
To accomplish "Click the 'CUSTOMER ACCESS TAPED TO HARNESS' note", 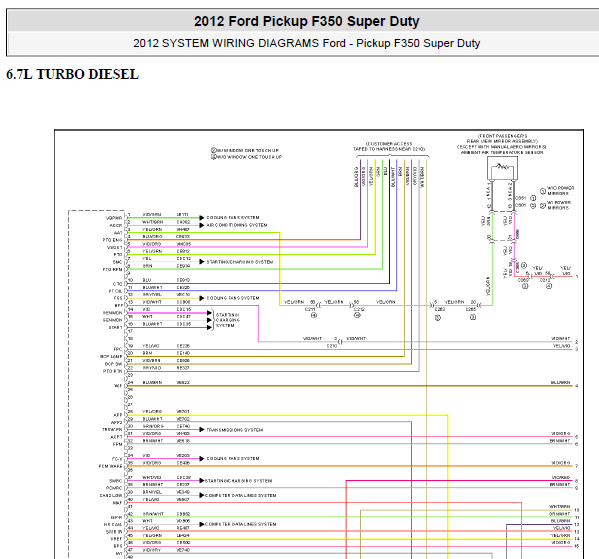I will pos(389,146).
